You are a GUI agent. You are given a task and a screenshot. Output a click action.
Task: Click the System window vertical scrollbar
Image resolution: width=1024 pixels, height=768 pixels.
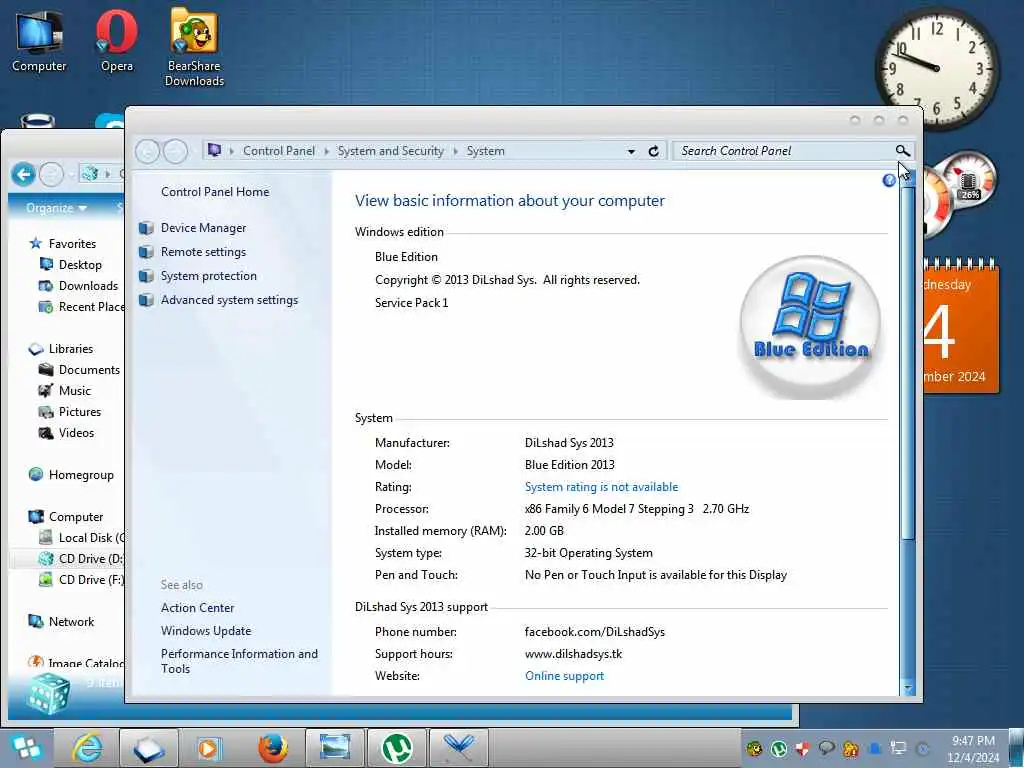[908, 362]
